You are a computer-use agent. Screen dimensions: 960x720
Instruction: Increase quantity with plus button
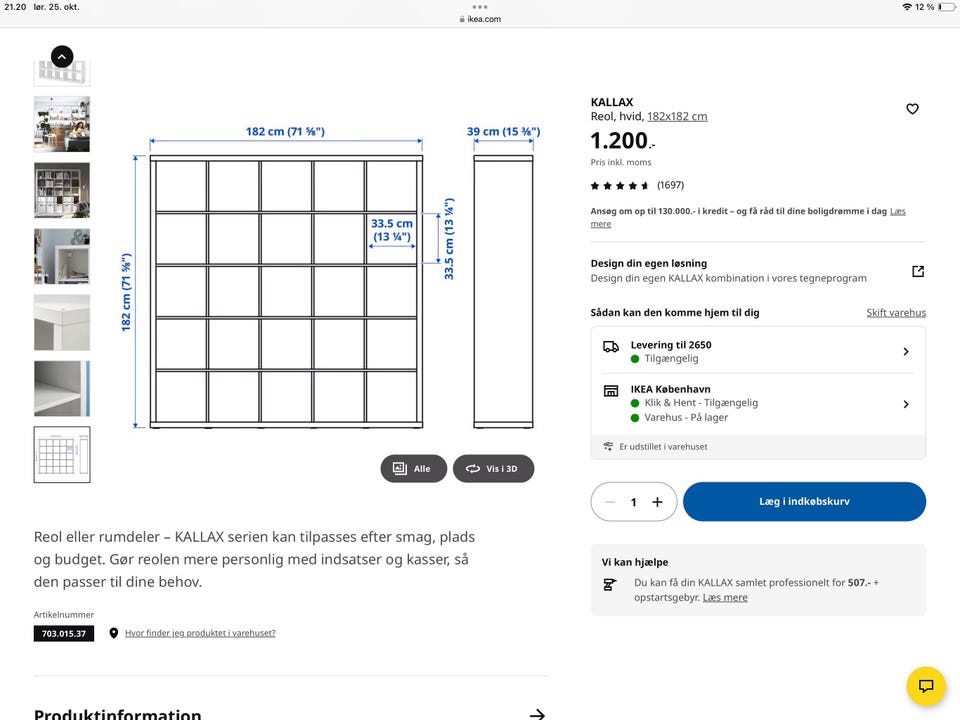pos(657,502)
